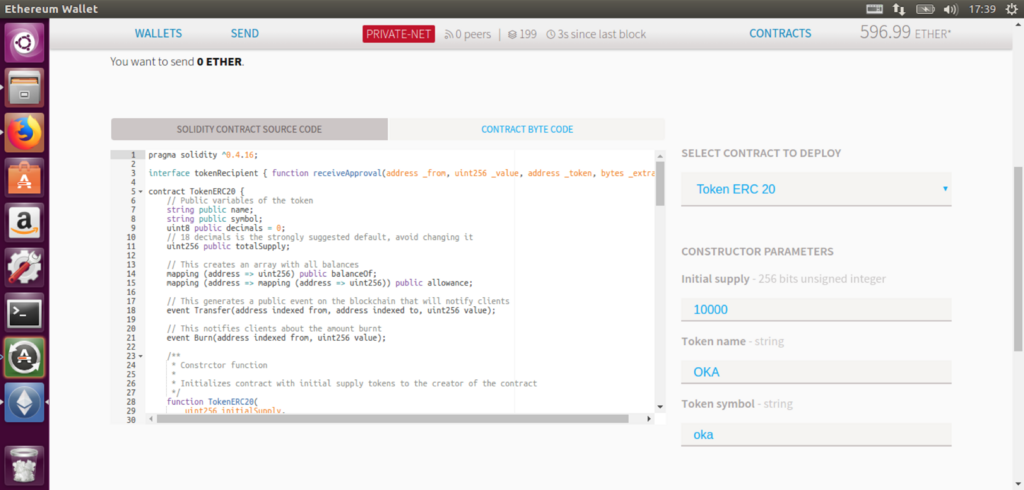Viewport: 1024px width, 490px height.
Task: Click the Token symbol field with oka
Action: [816, 434]
